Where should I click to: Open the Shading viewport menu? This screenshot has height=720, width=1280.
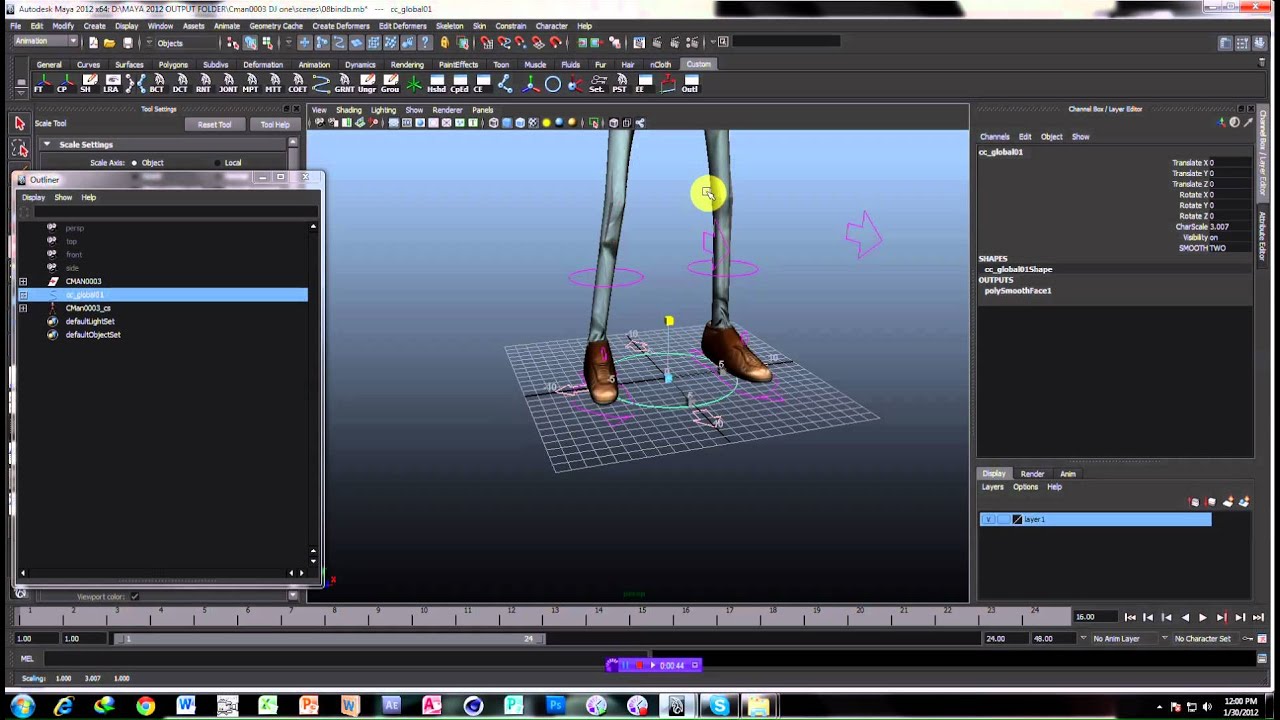tap(348, 110)
